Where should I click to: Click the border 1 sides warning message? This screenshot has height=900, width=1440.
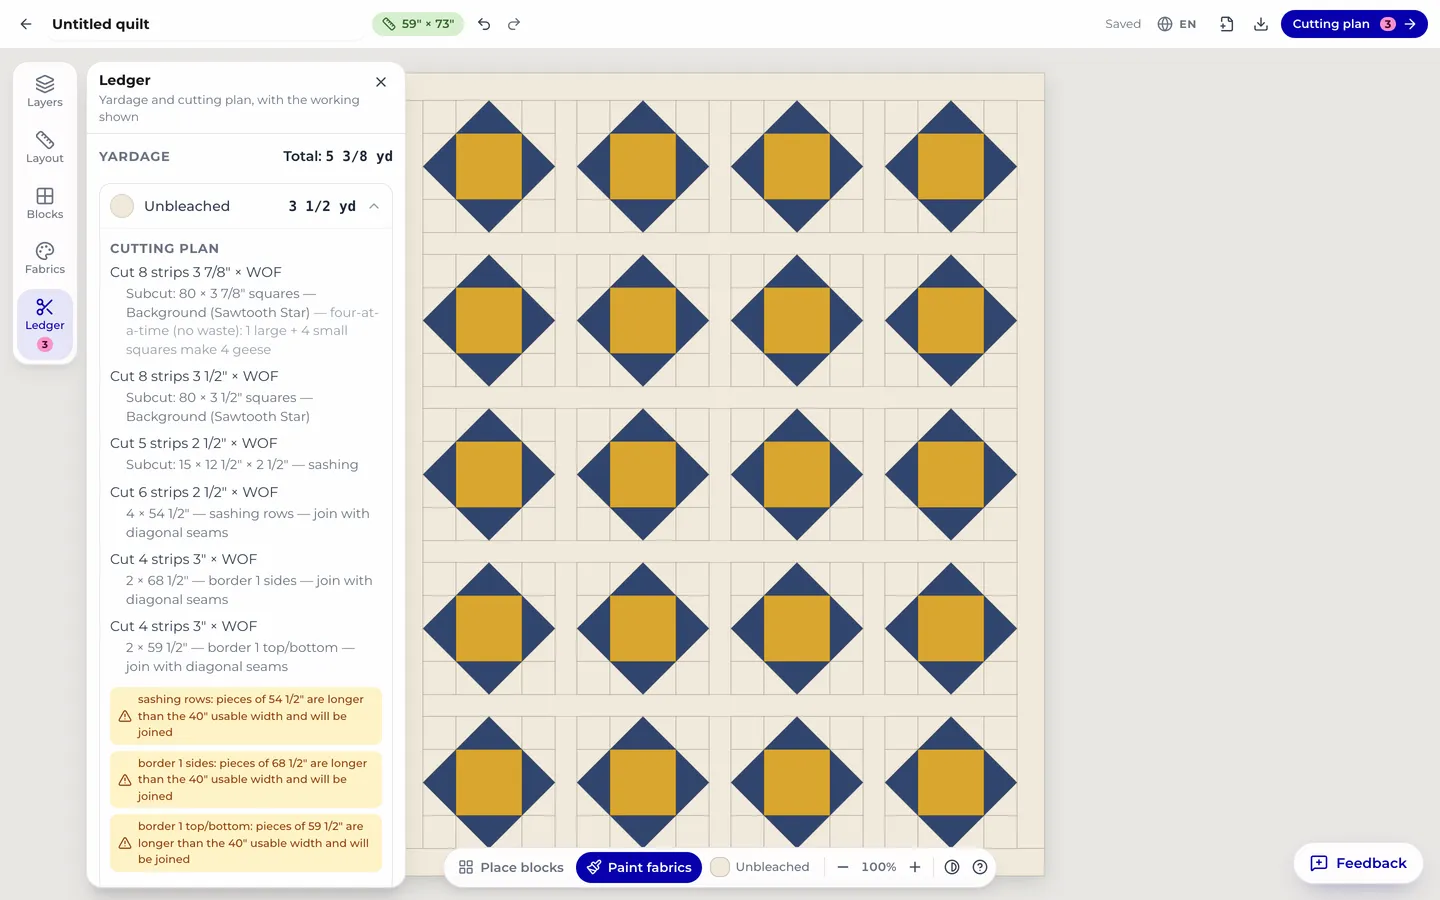click(246, 779)
